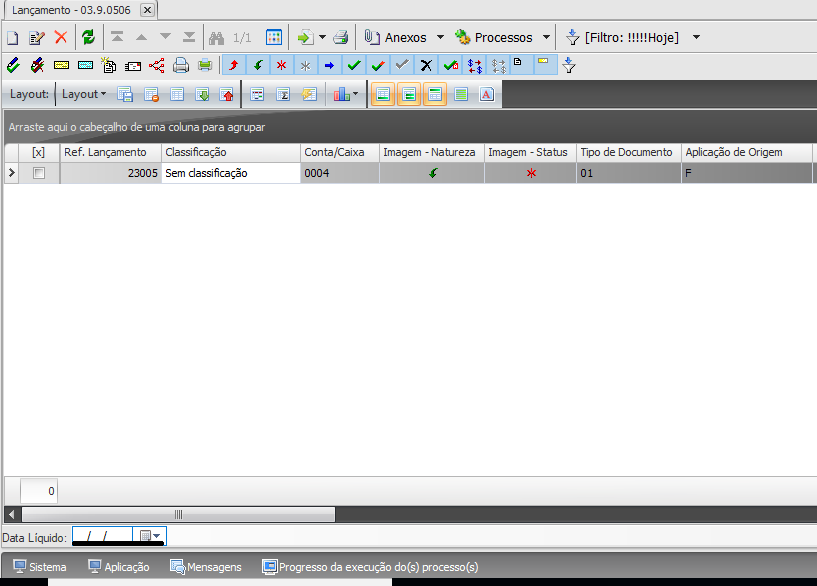Click the copy document with star icon
The width and height of the screenshot is (817, 586).
pyautogui.click(x=108, y=65)
